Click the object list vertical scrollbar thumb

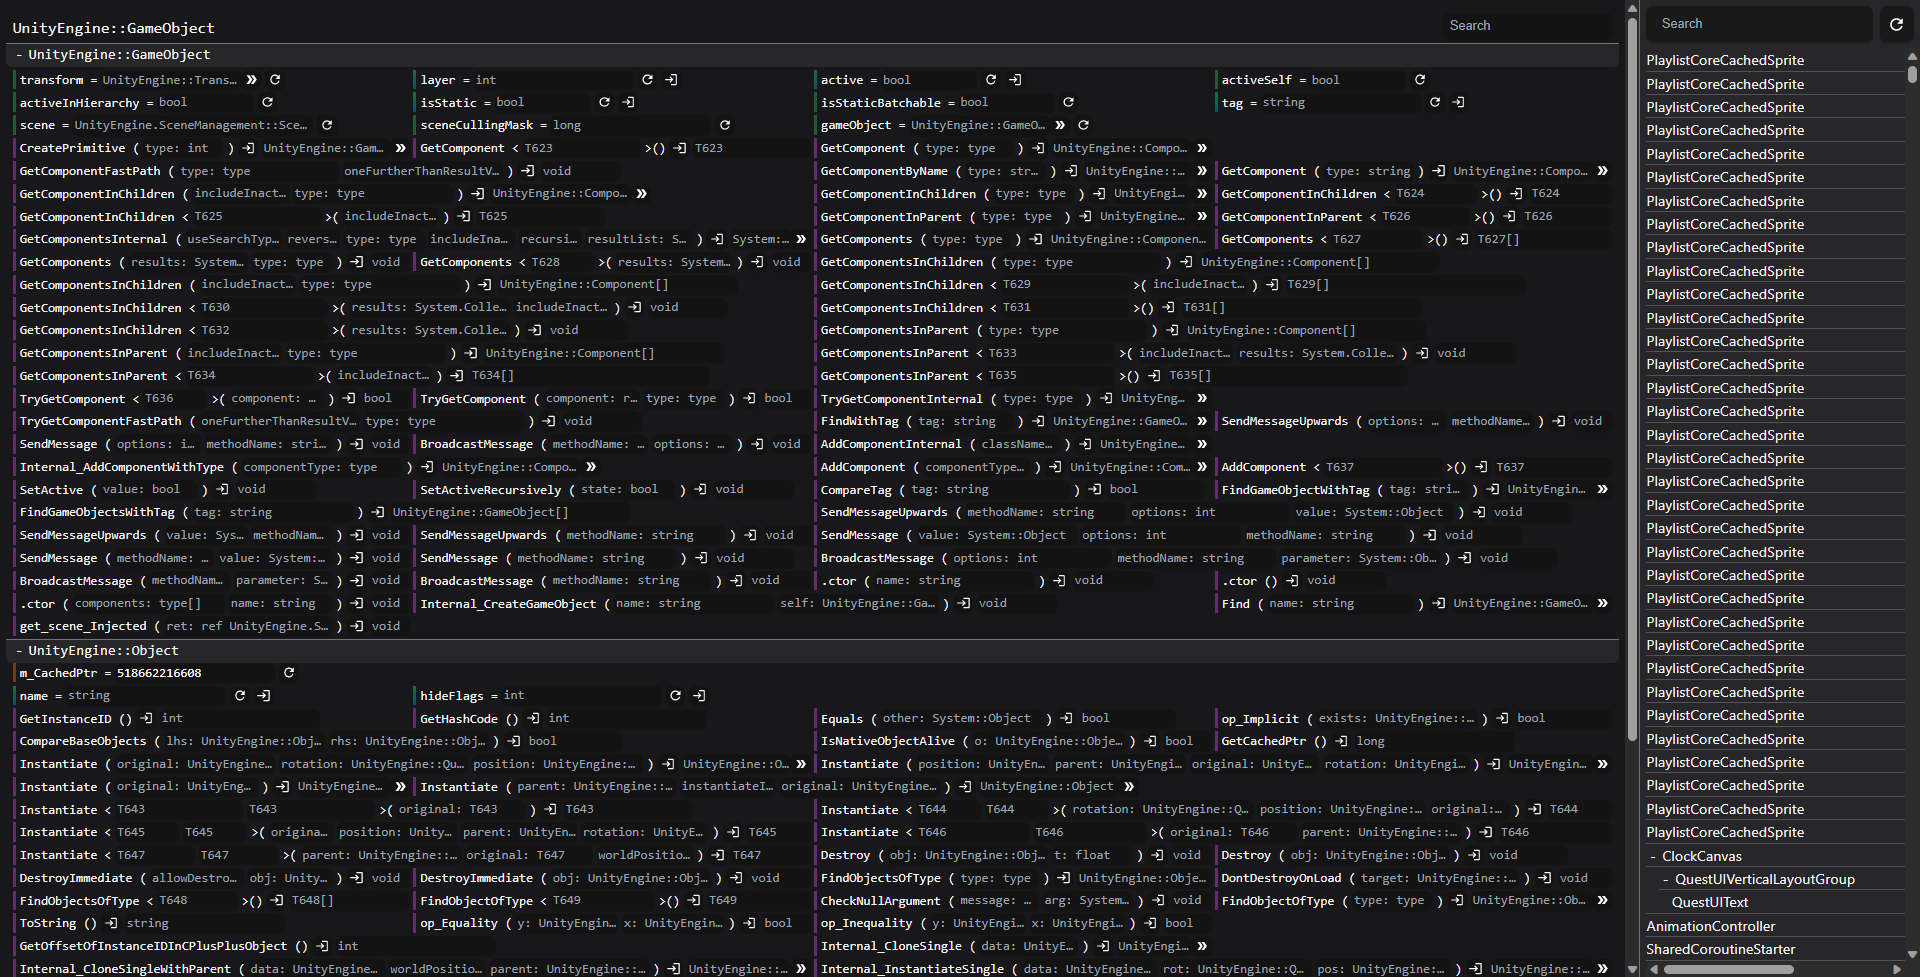coord(1912,74)
